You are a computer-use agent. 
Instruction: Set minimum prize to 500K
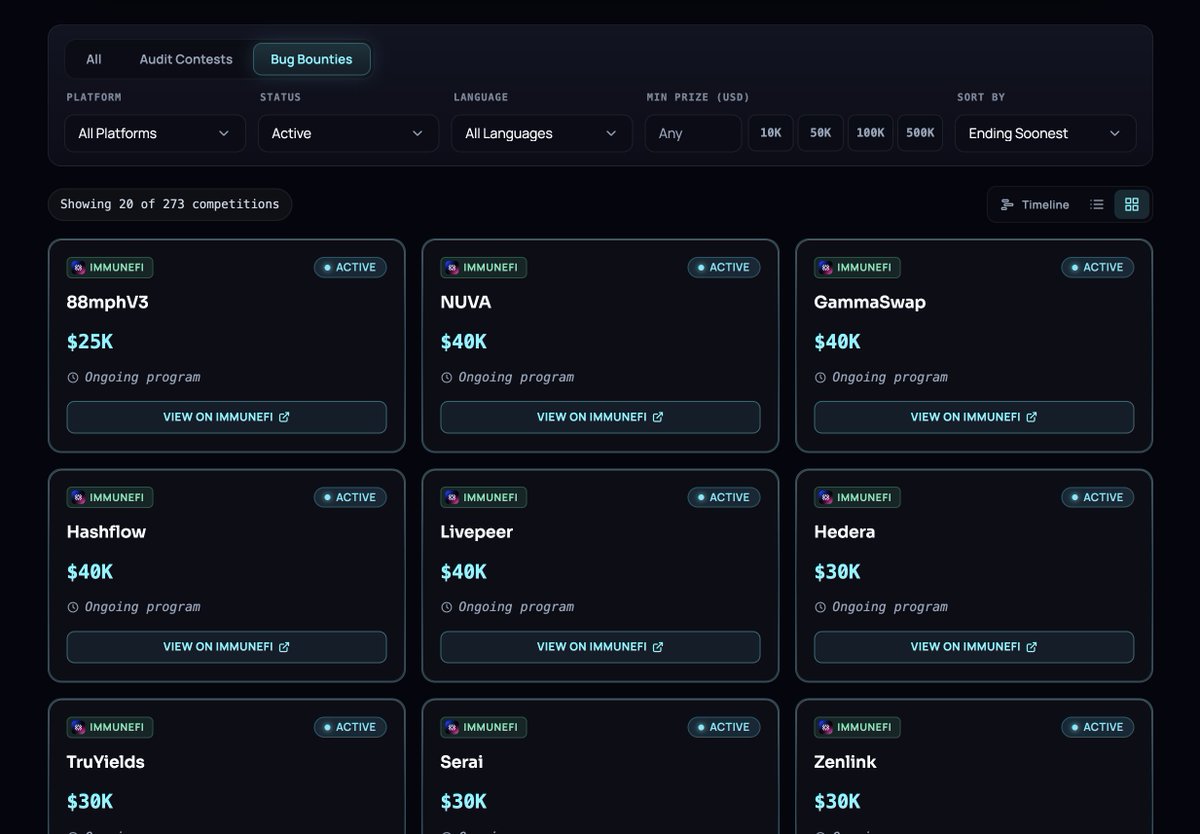pyautogui.click(x=920, y=133)
